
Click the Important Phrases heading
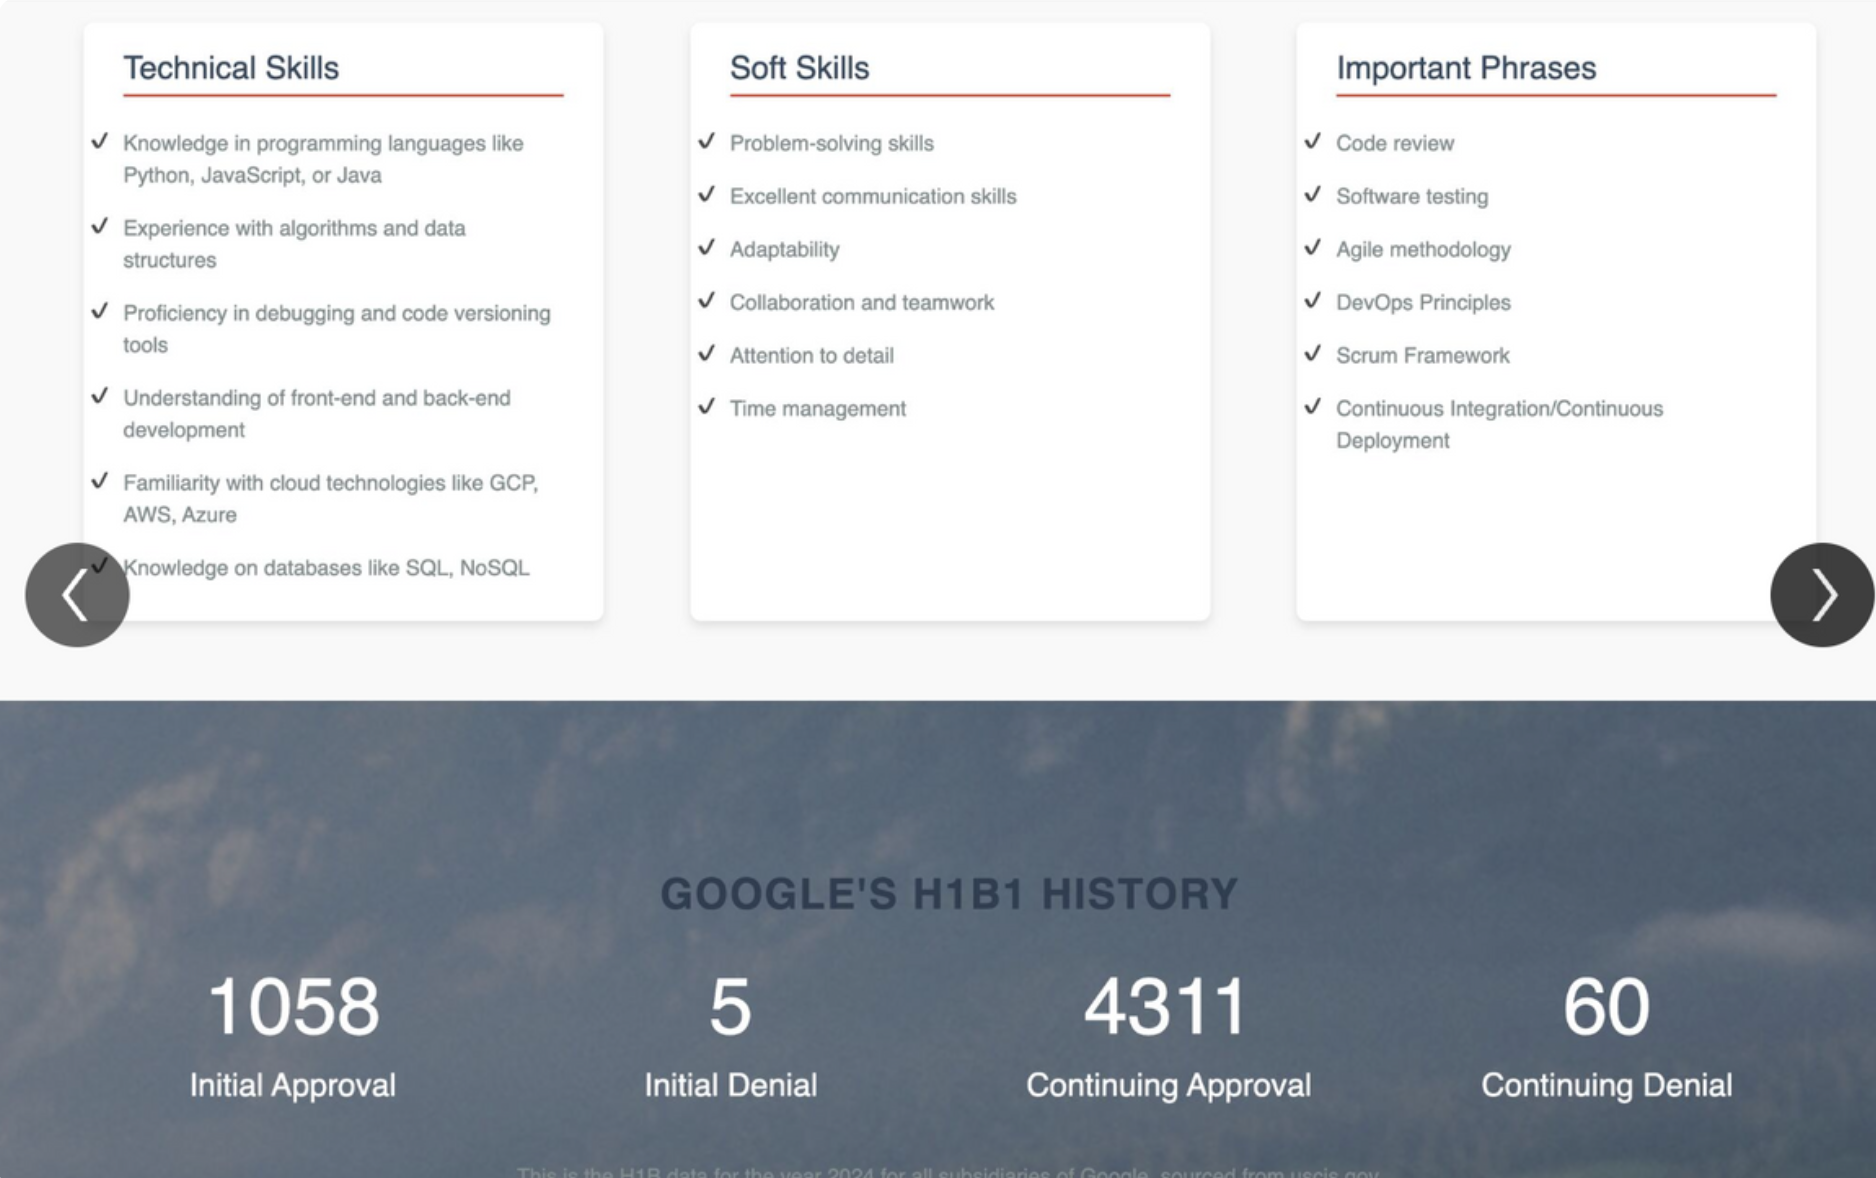pyautogui.click(x=1465, y=69)
